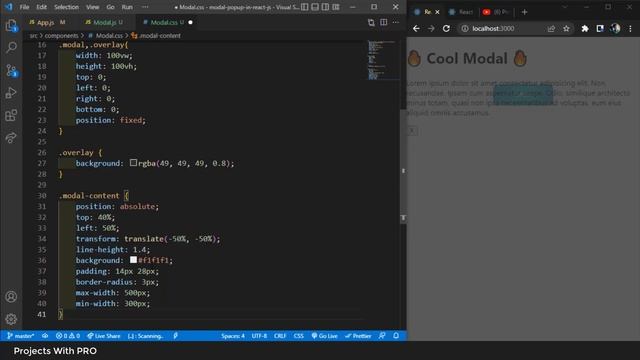Reload the localhost page
The width and height of the screenshot is (640, 360).
tap(446, 29)
